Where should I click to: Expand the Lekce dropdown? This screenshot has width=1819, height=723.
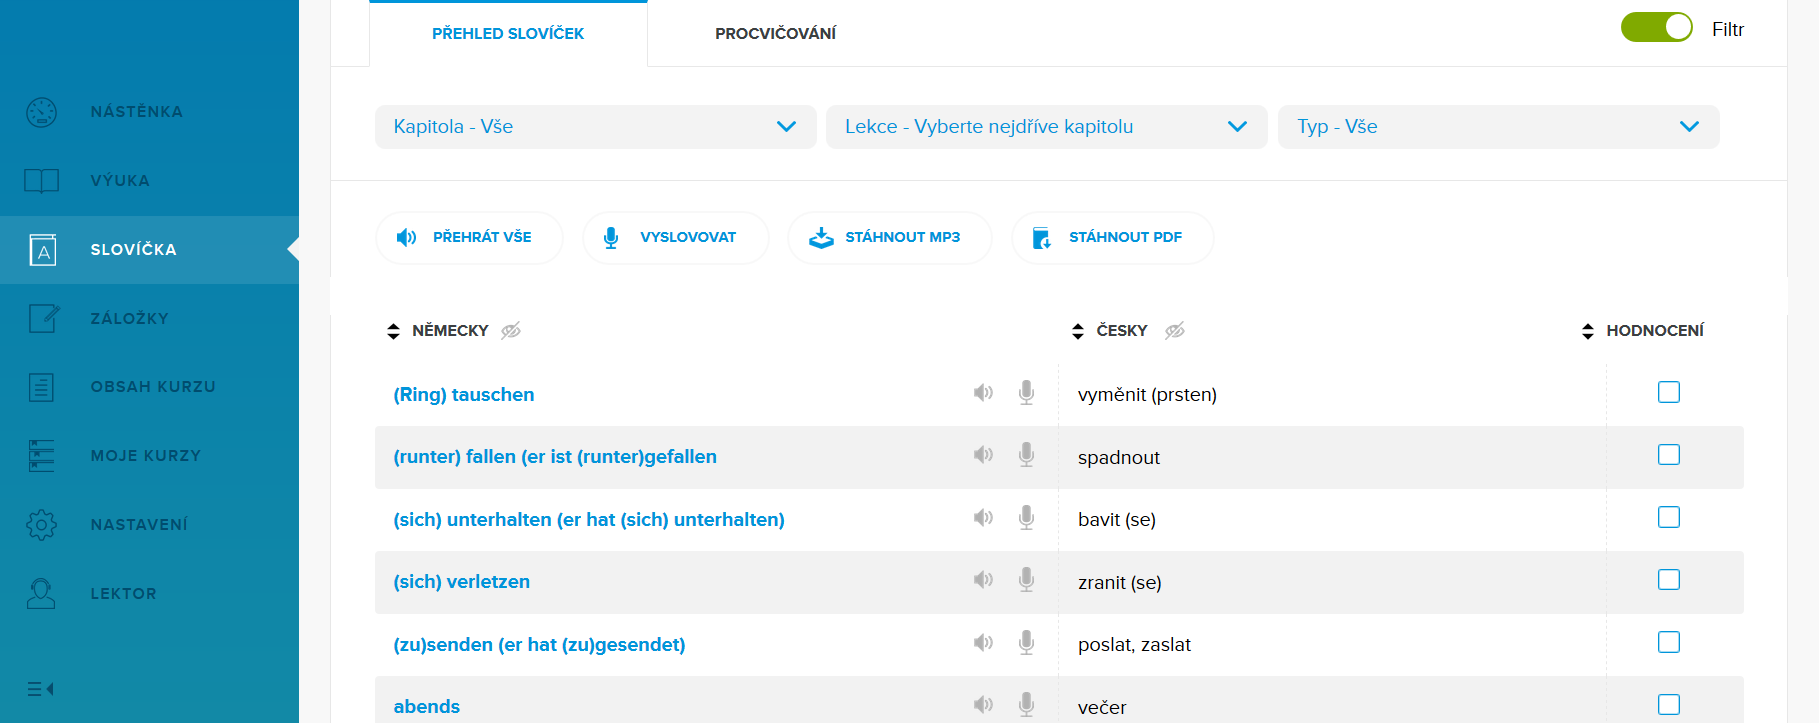point(1046,127)
